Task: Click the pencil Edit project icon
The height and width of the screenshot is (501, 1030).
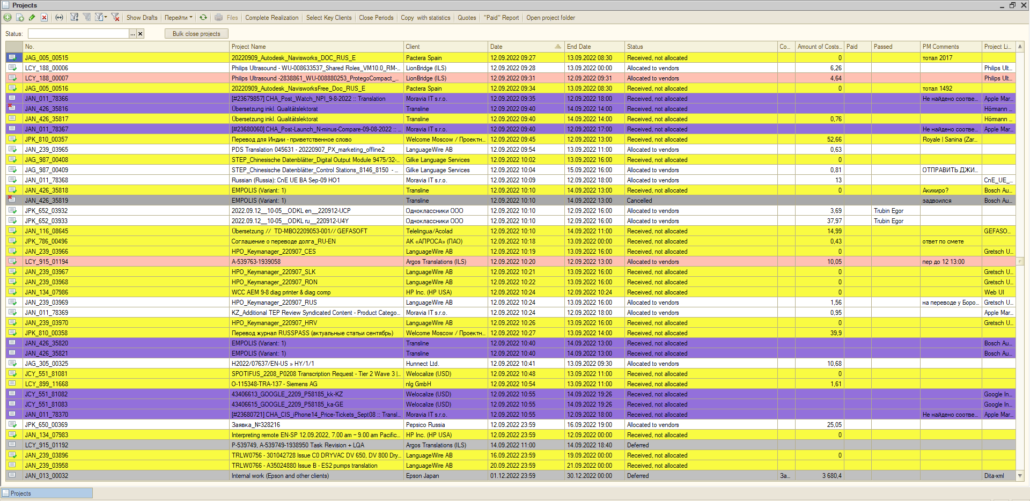Action: (33, 18)
